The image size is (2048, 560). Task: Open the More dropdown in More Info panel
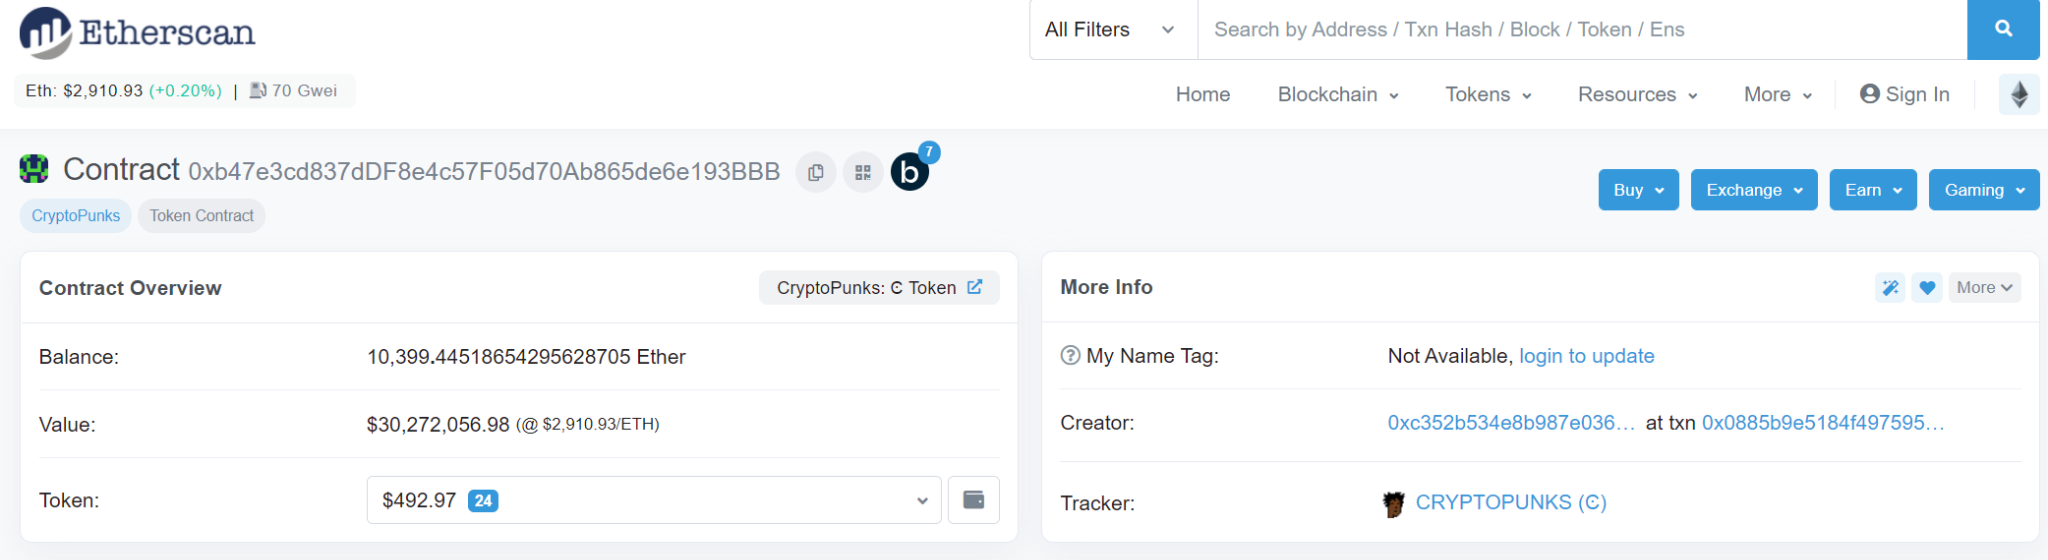(1984, 288)
